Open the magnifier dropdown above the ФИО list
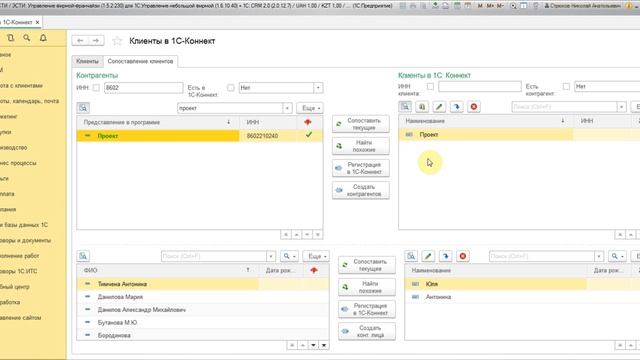This screenshot has width=640, height=360. click(289, 256)
